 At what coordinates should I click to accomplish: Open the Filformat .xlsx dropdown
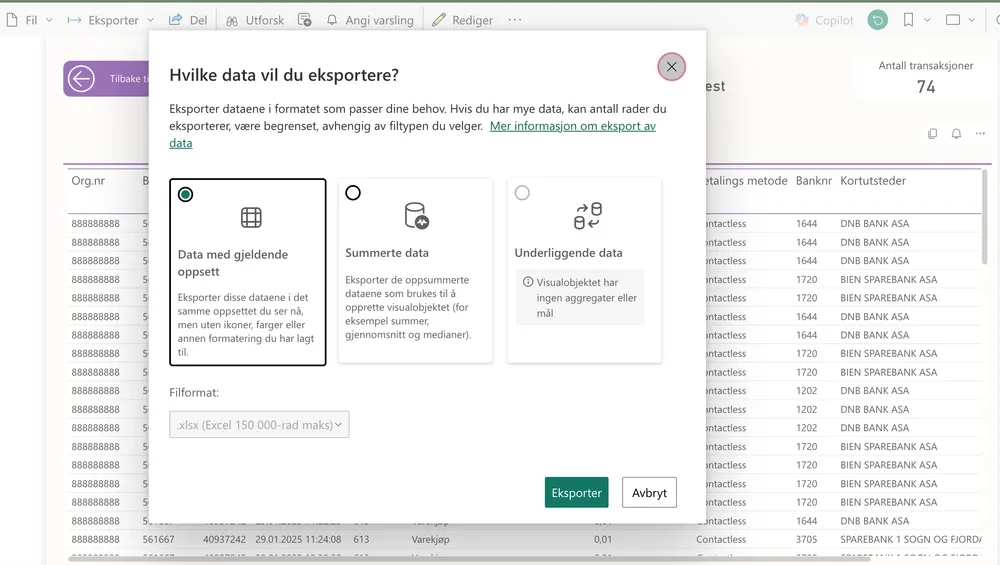259,425
